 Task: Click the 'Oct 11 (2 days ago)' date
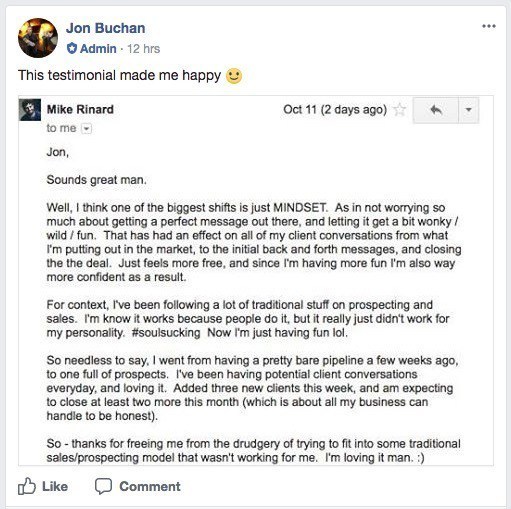[335, 109]
